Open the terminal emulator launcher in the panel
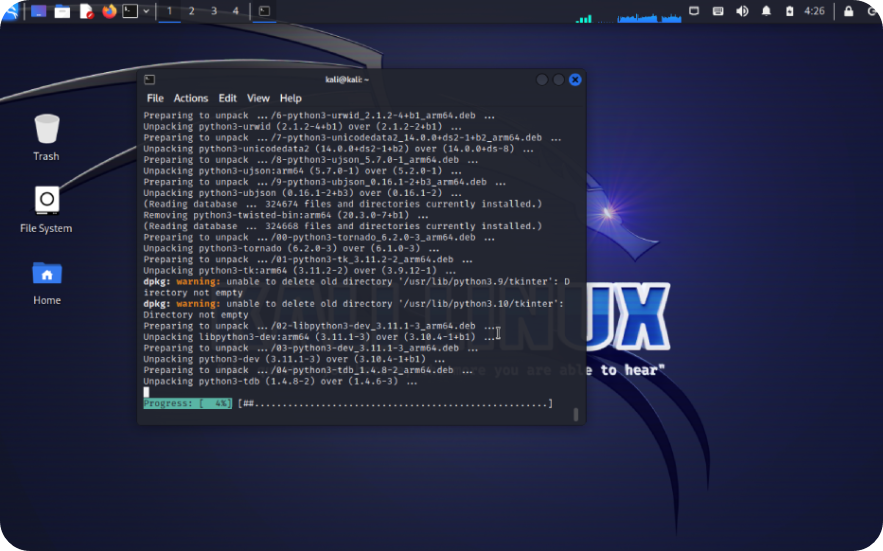The width and height of the screenshot is (883, 551). (130, 11)
